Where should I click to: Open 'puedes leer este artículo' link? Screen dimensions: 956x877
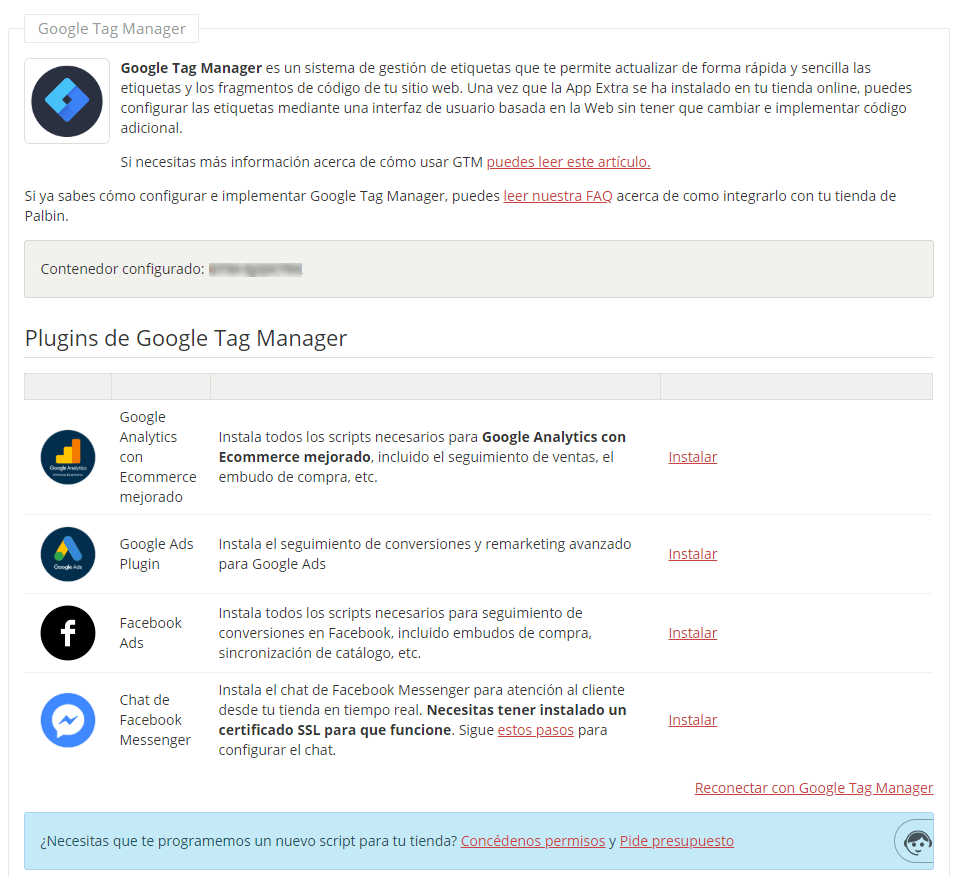pyautogui.click(x=568, y=161)
